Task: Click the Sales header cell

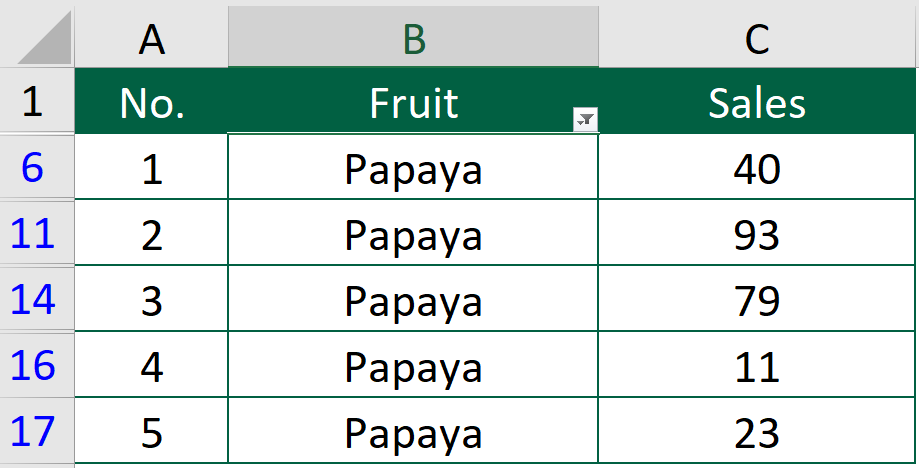Action: (757, 101)
